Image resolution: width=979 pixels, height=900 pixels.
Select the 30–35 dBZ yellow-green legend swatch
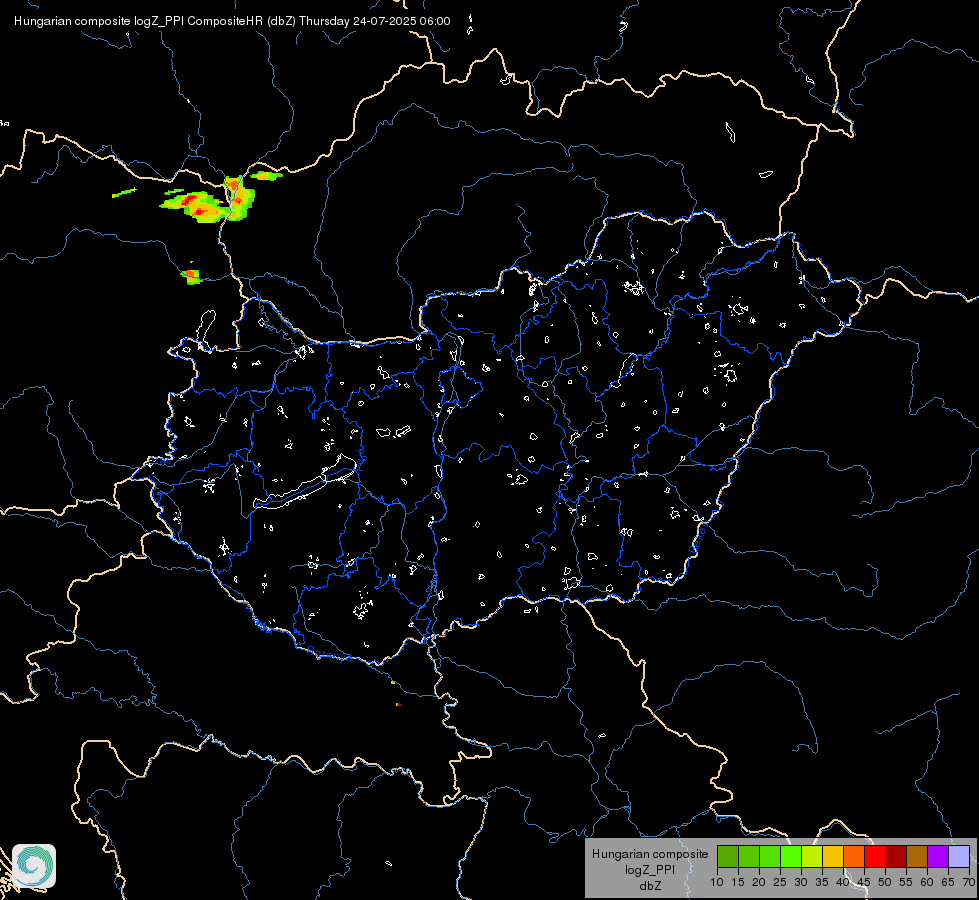812,856
